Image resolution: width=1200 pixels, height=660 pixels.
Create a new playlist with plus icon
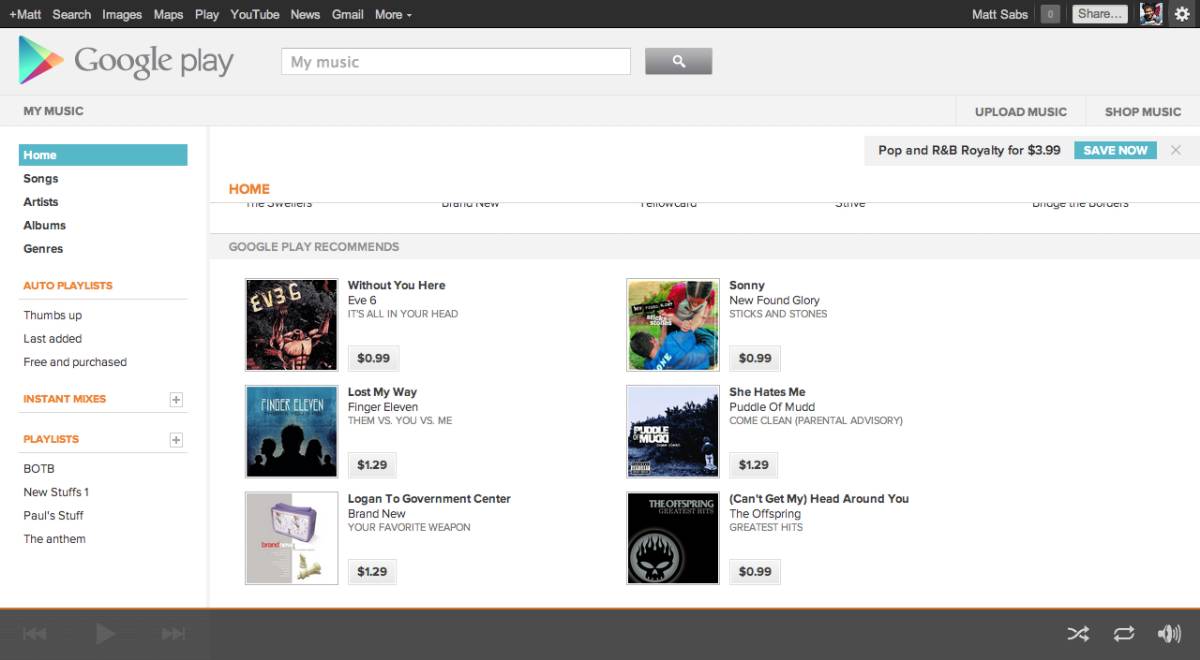click(176, 440)
